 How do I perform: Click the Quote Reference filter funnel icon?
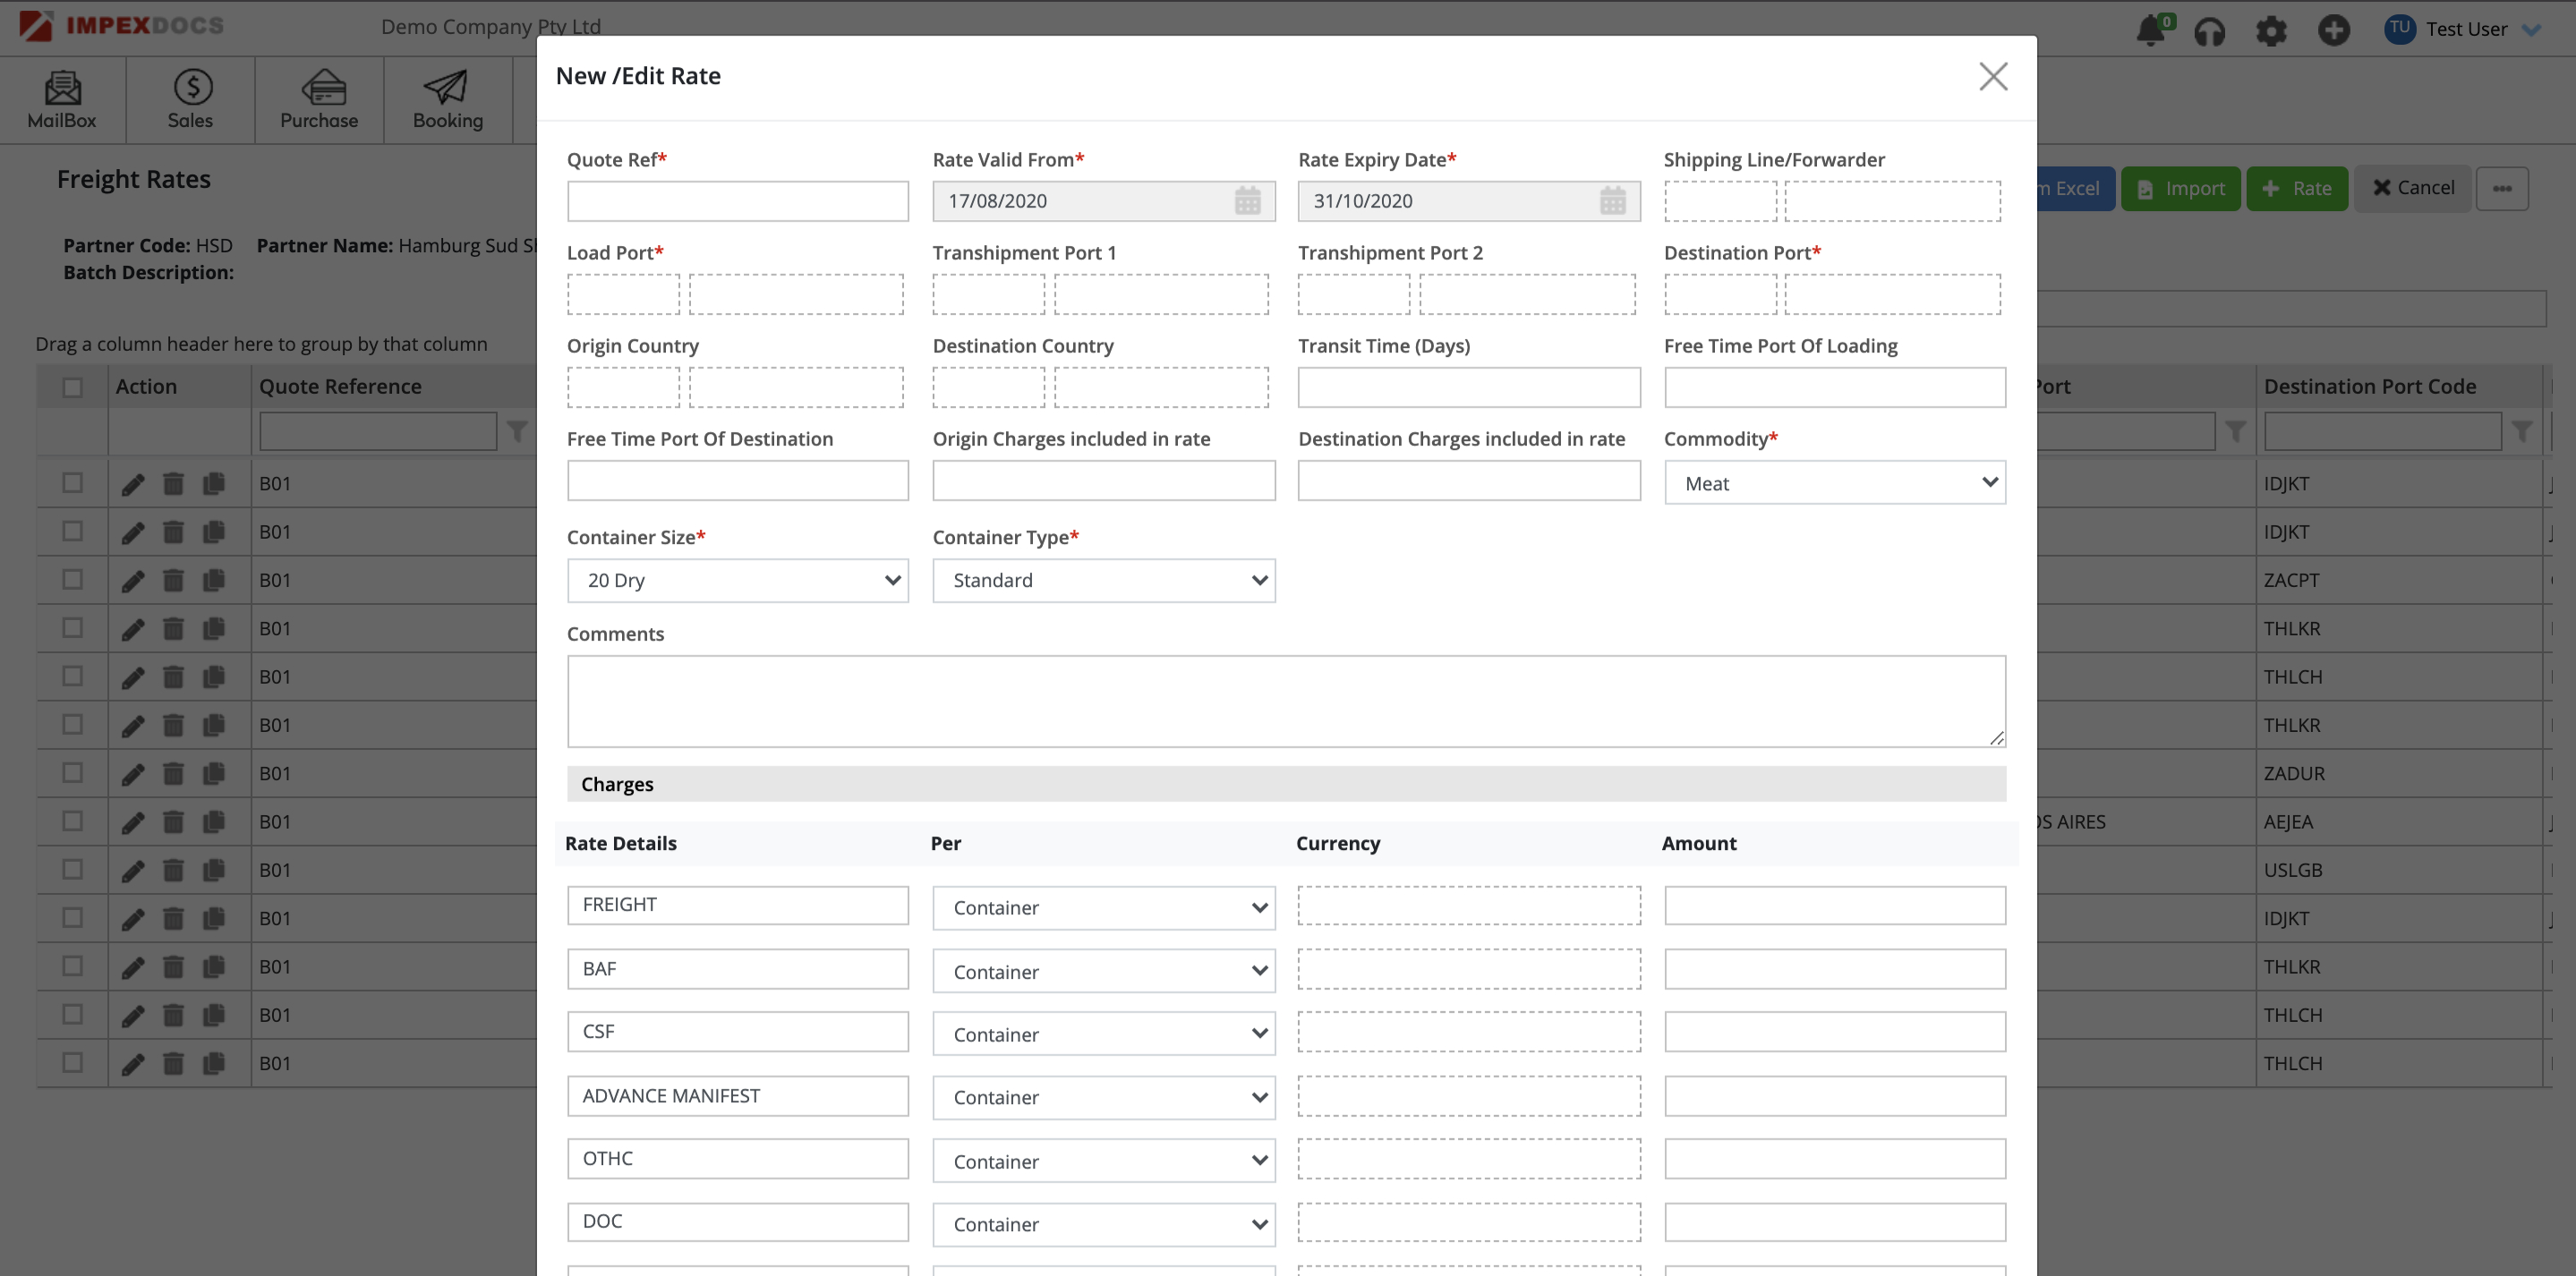pyautogui.click(x=517, y=431)
